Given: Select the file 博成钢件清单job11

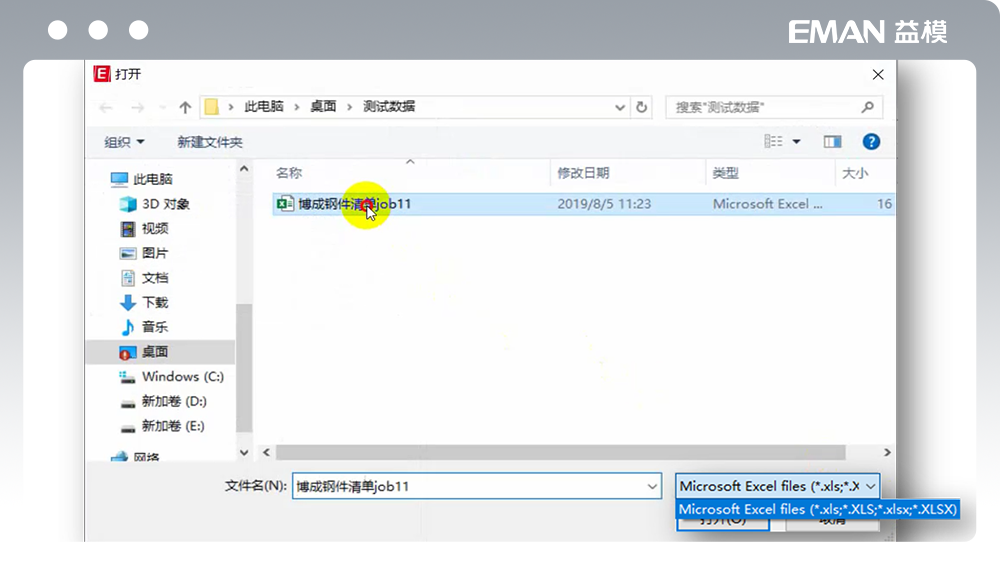Looking at the screenshot, I should pos(354,204).
